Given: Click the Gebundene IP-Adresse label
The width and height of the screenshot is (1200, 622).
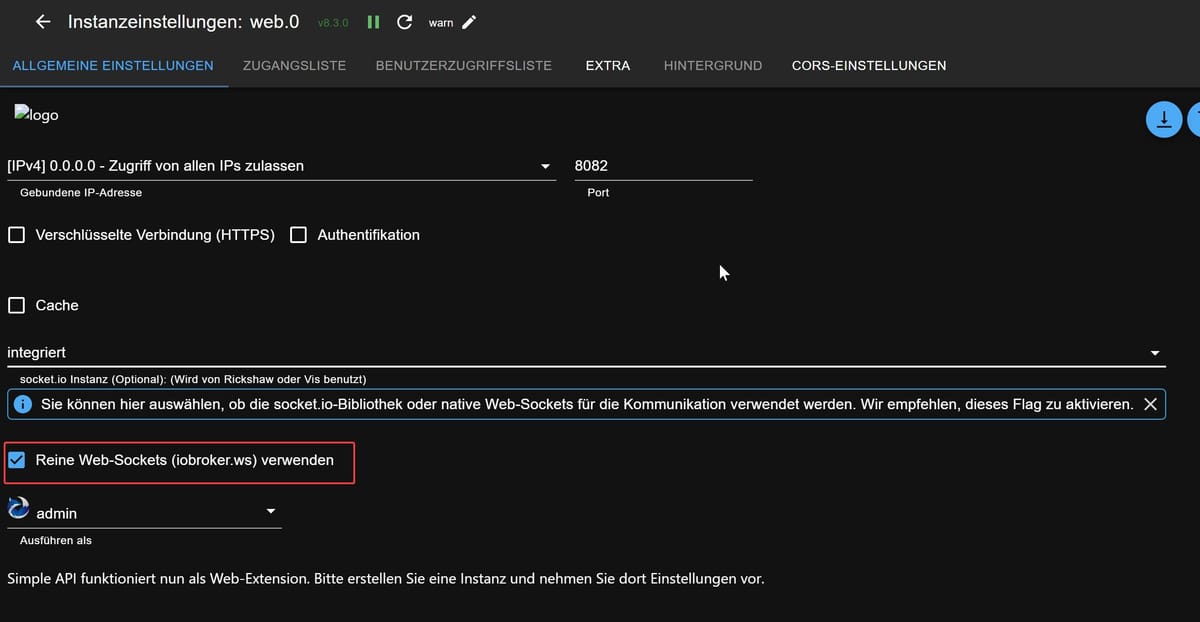Looking at the screenshot, I should (81, 192).
